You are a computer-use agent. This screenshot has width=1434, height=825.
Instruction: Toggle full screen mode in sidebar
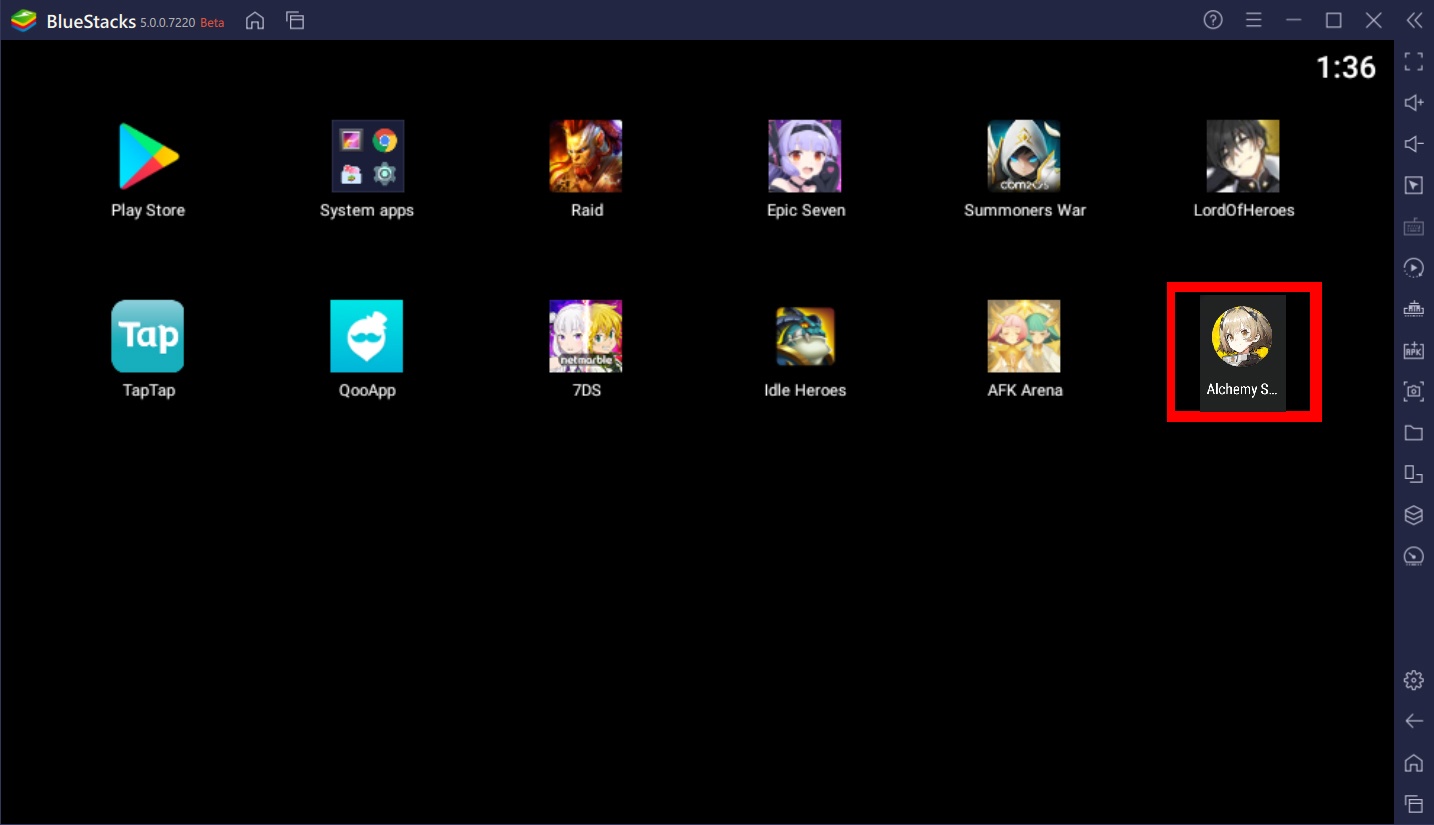coord(1413,62)
